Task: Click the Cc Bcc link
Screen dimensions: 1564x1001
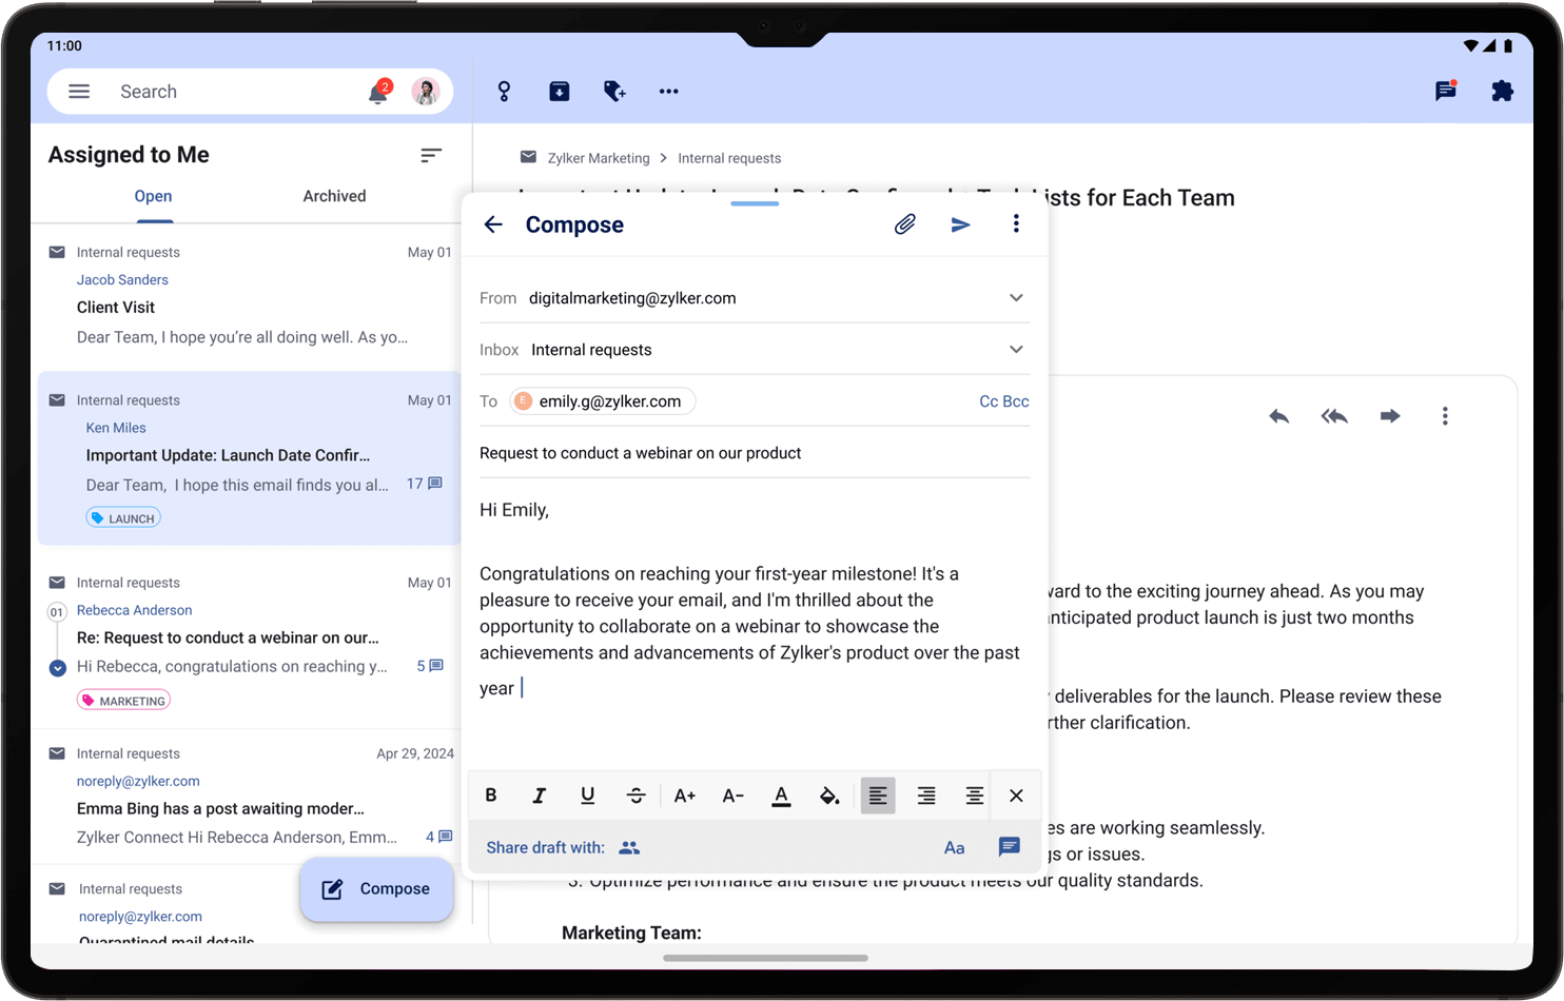Action: click(1004, 401)
